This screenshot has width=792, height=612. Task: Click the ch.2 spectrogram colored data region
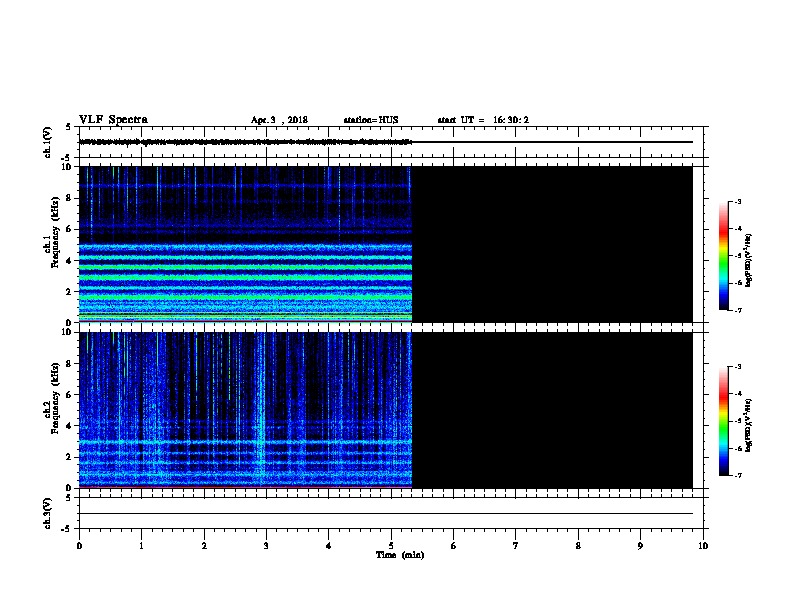tap(245, 410)
